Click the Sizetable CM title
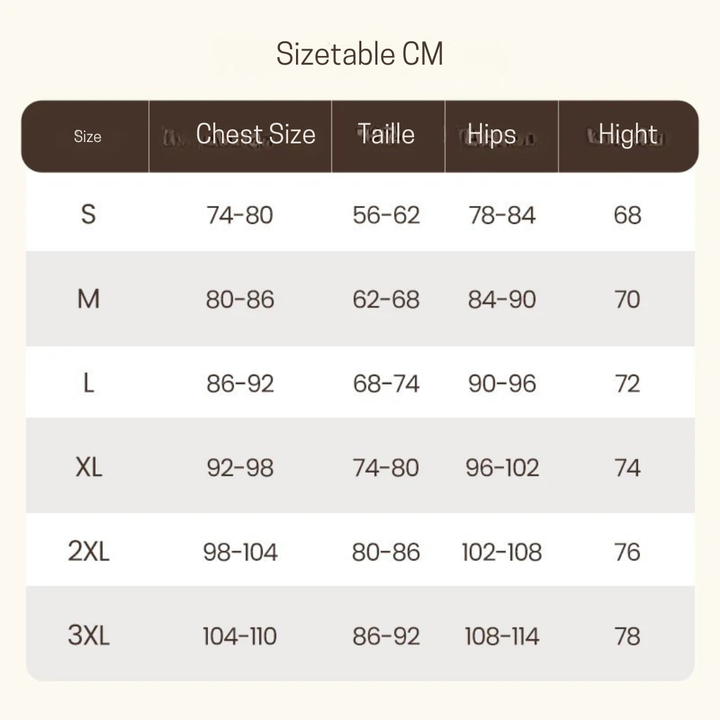The width and height of the screenshot is (720, 720). coord(359,54)
